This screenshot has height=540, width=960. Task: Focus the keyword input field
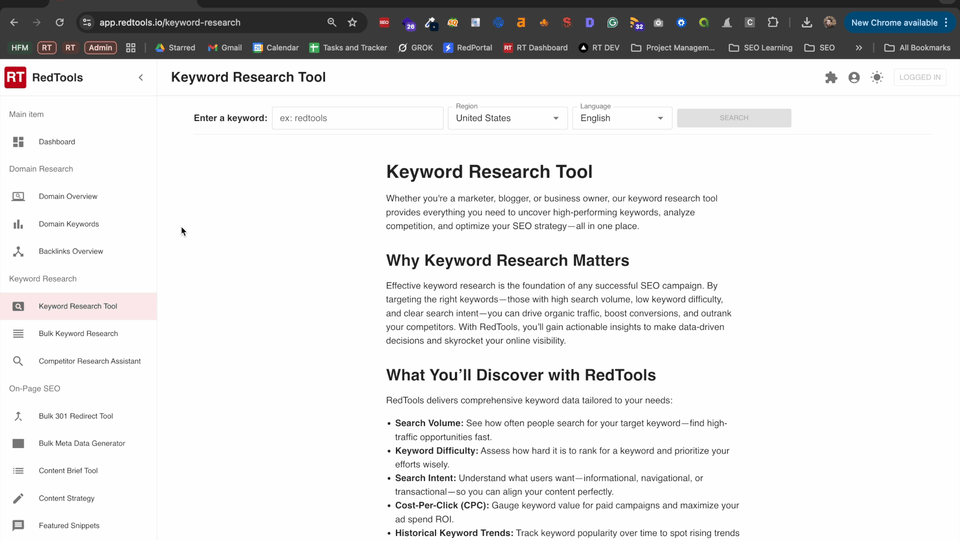358,118
